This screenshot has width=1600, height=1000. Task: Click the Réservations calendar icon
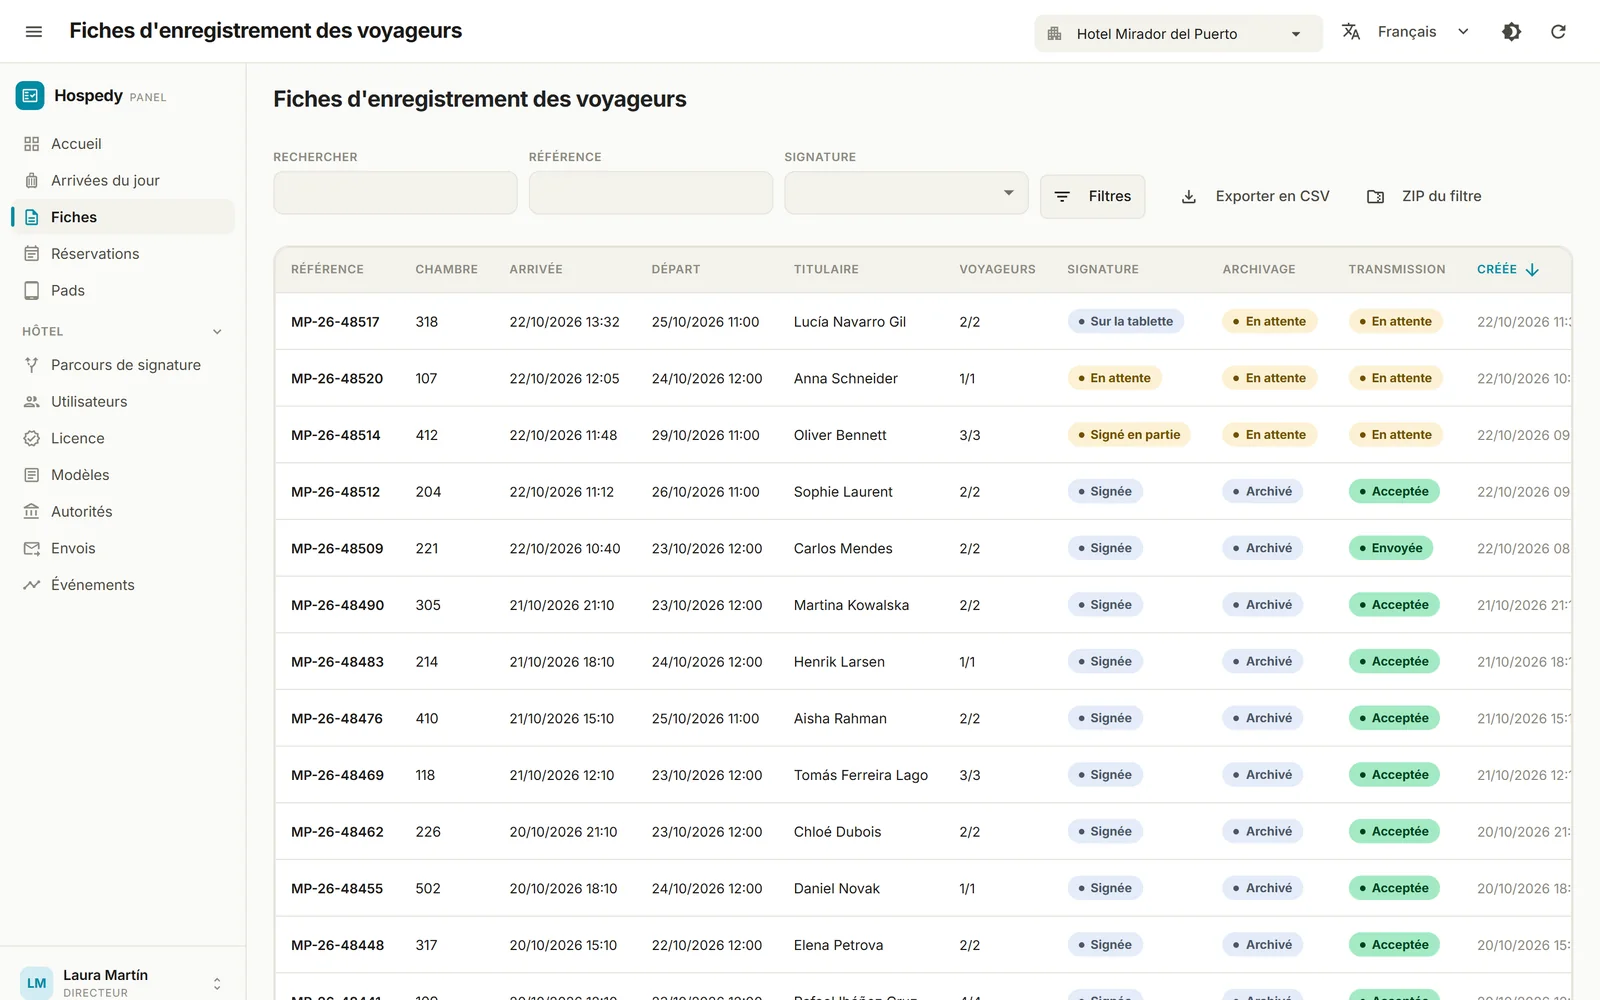coord(32,254)
